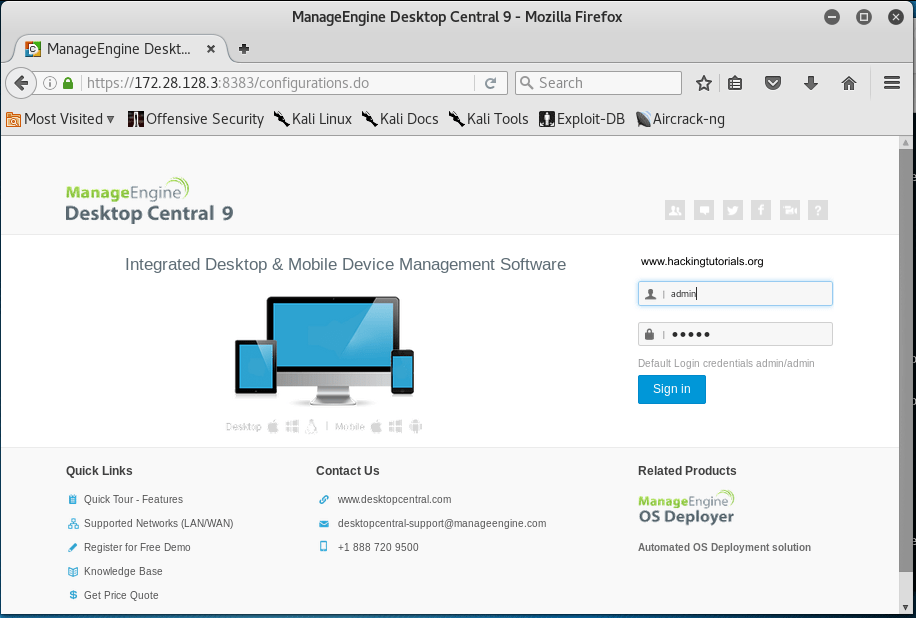Go back with the browser back arrow
The height and width of the screenshot is (618, 916).
point(21,83)
